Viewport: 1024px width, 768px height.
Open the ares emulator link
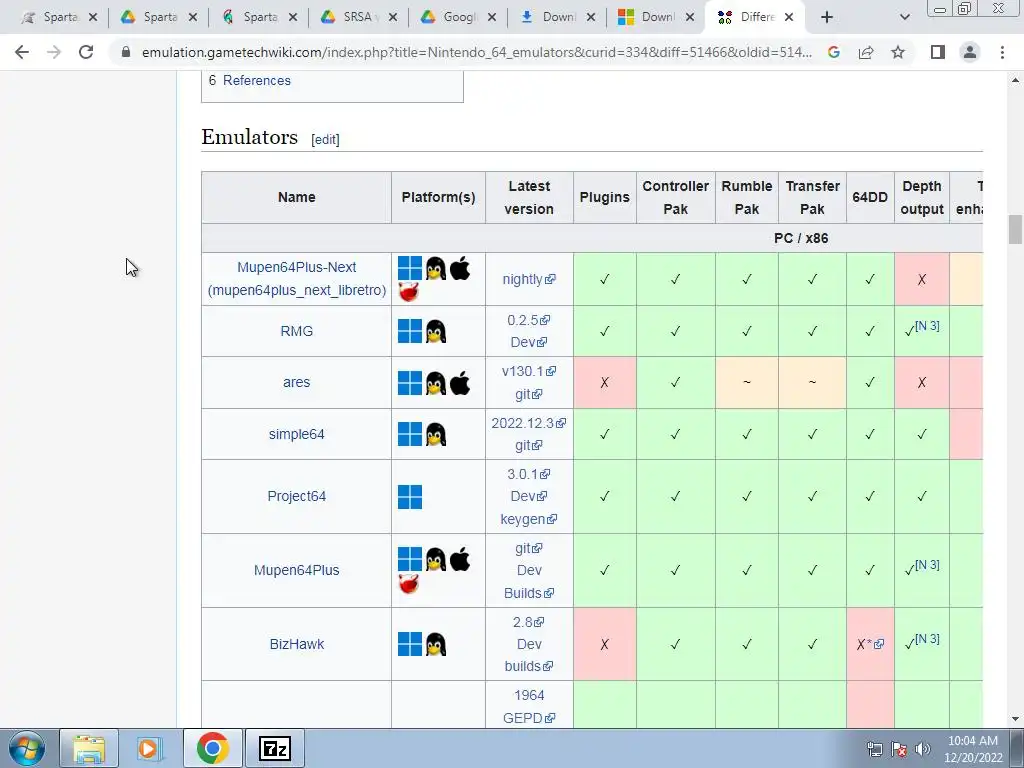pos(296,383)
